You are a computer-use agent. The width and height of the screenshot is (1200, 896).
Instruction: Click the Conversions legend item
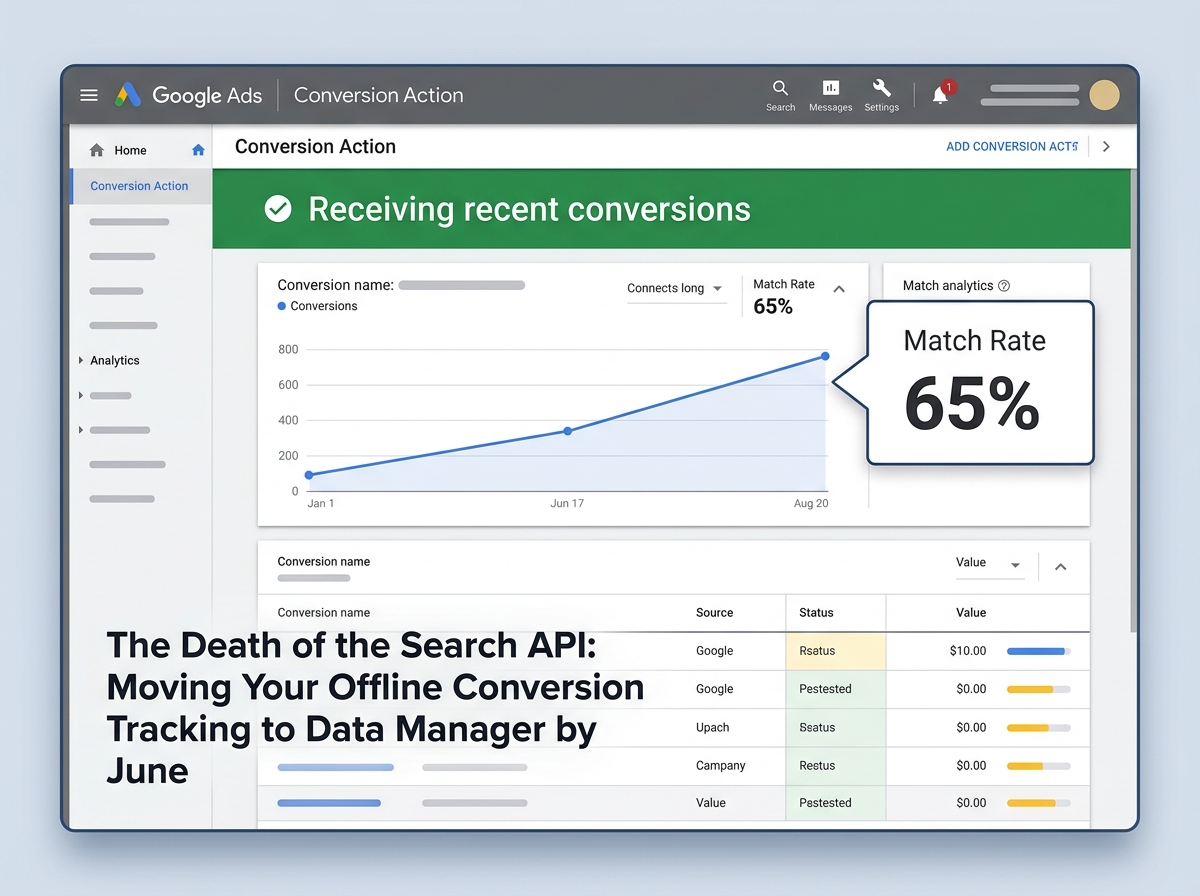317,306
